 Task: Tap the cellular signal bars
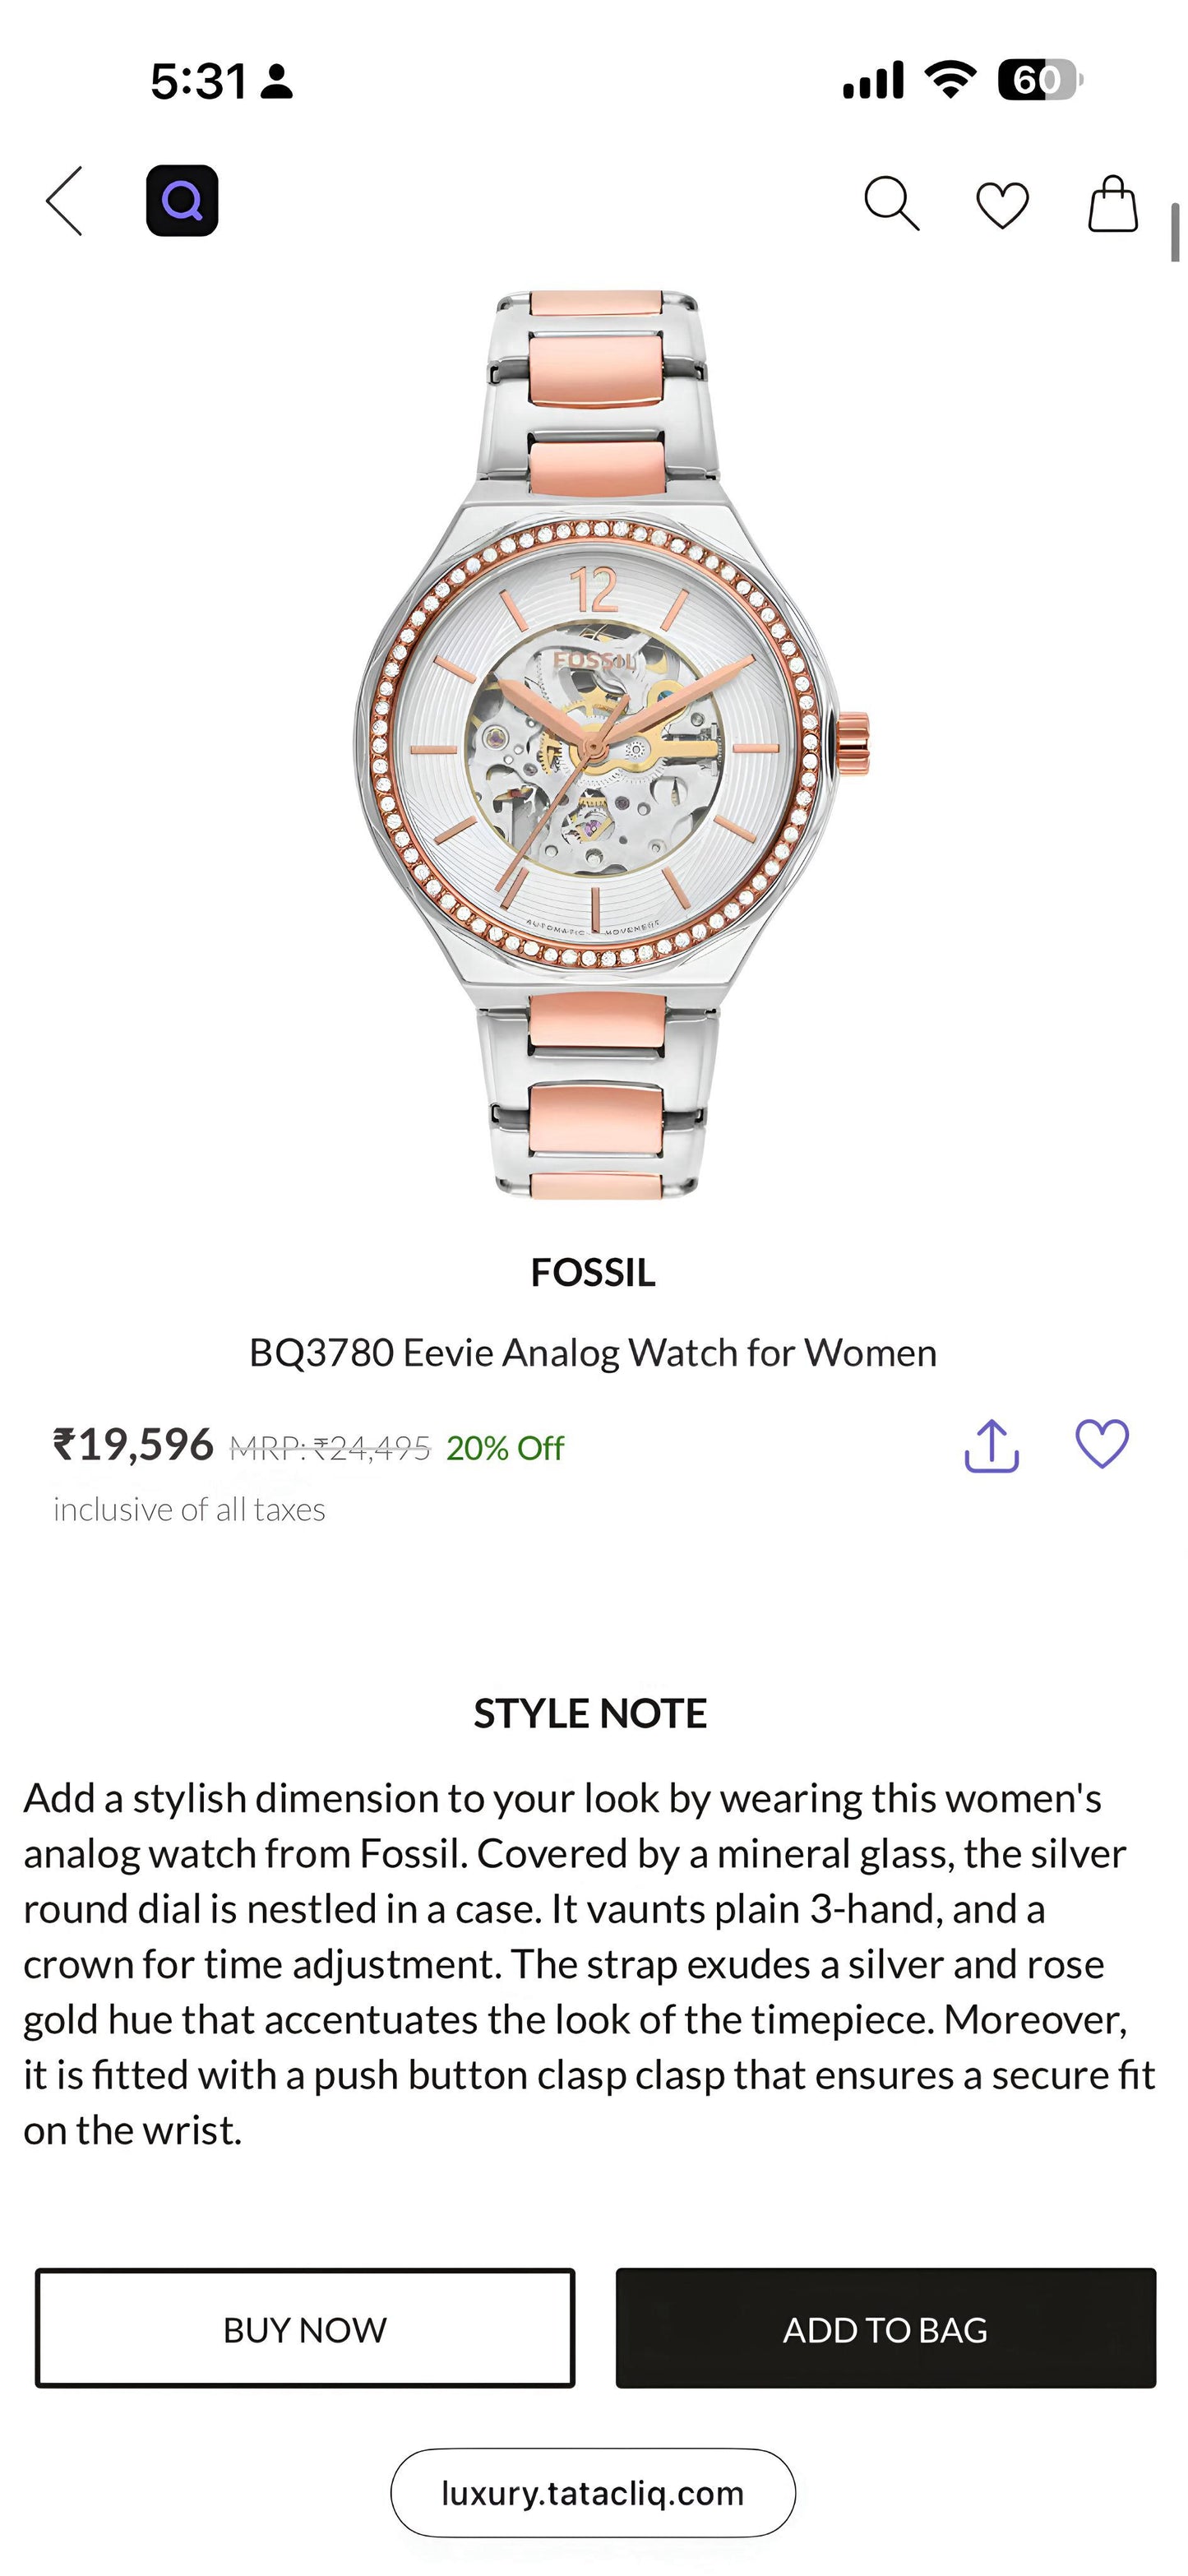click(873, 80)
